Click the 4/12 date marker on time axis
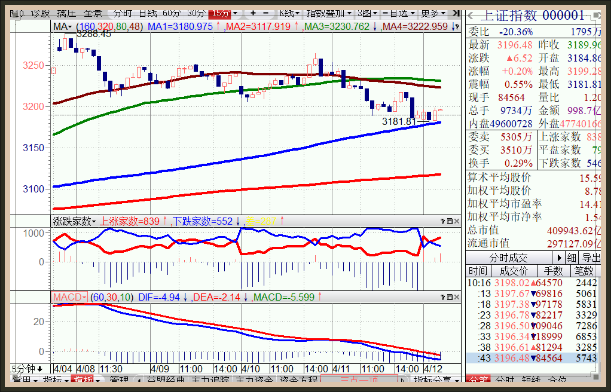 point(433,369)
